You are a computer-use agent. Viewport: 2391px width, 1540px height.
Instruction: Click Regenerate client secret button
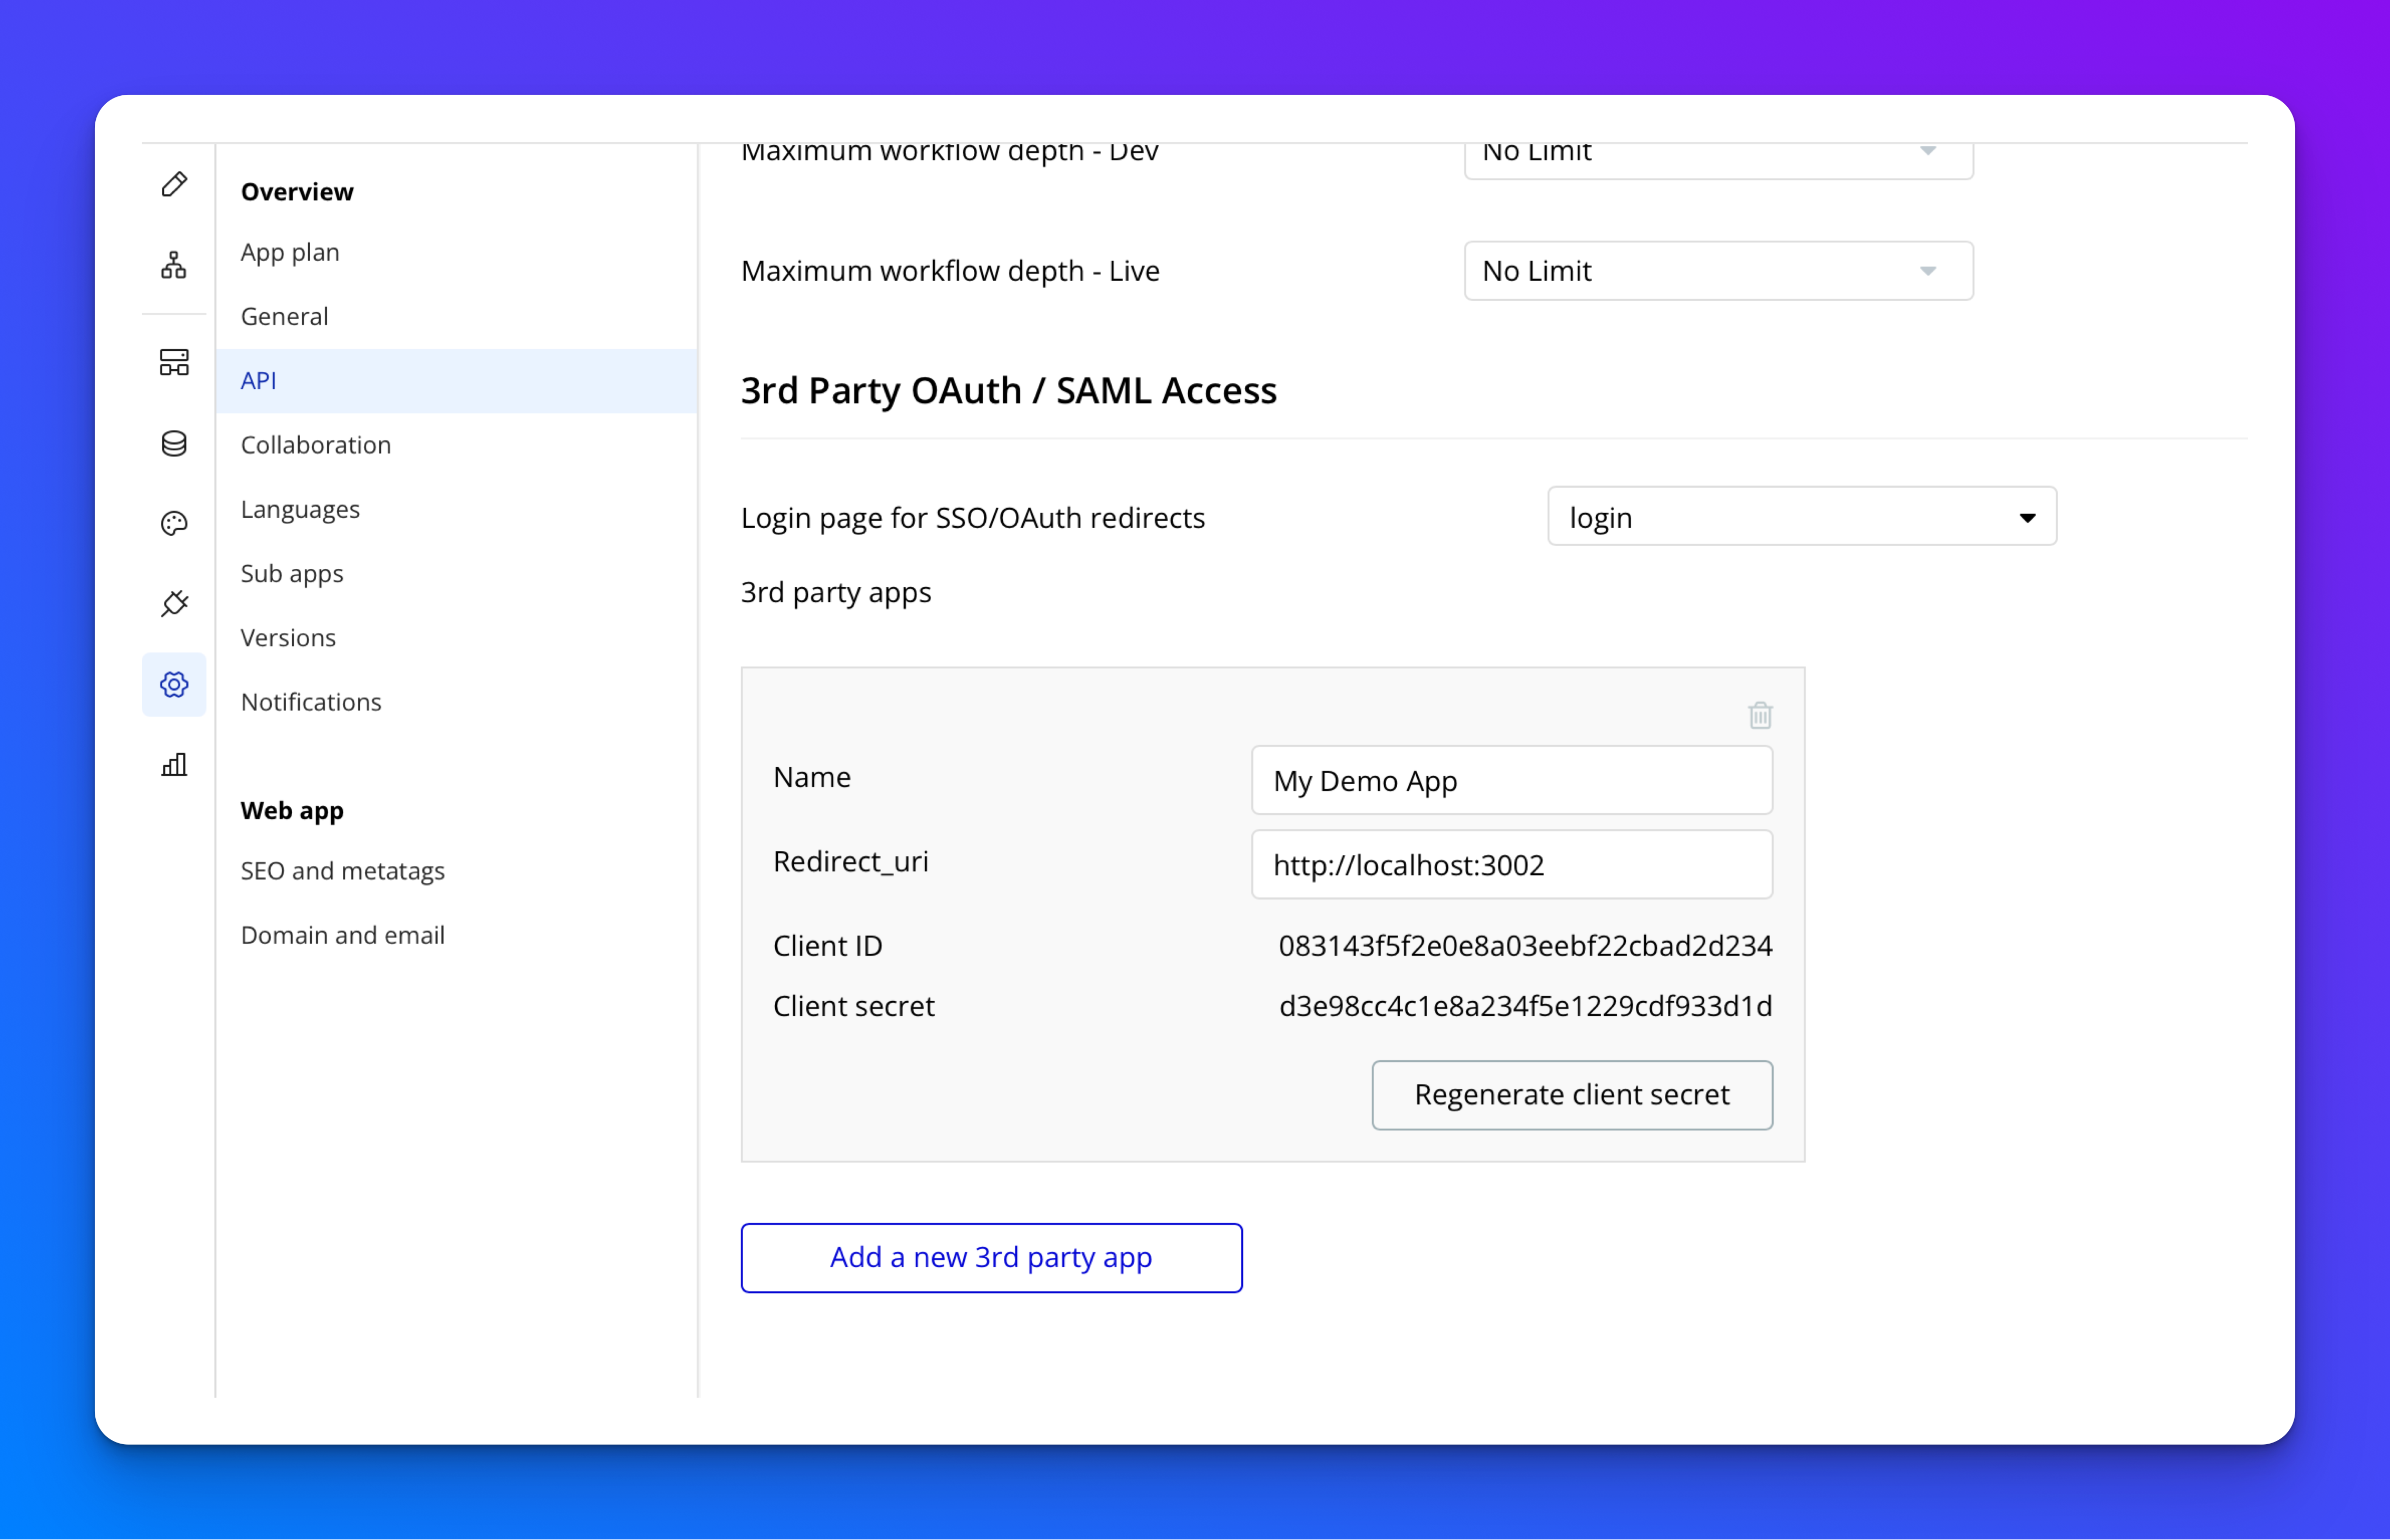[x=1571, y=1095]
